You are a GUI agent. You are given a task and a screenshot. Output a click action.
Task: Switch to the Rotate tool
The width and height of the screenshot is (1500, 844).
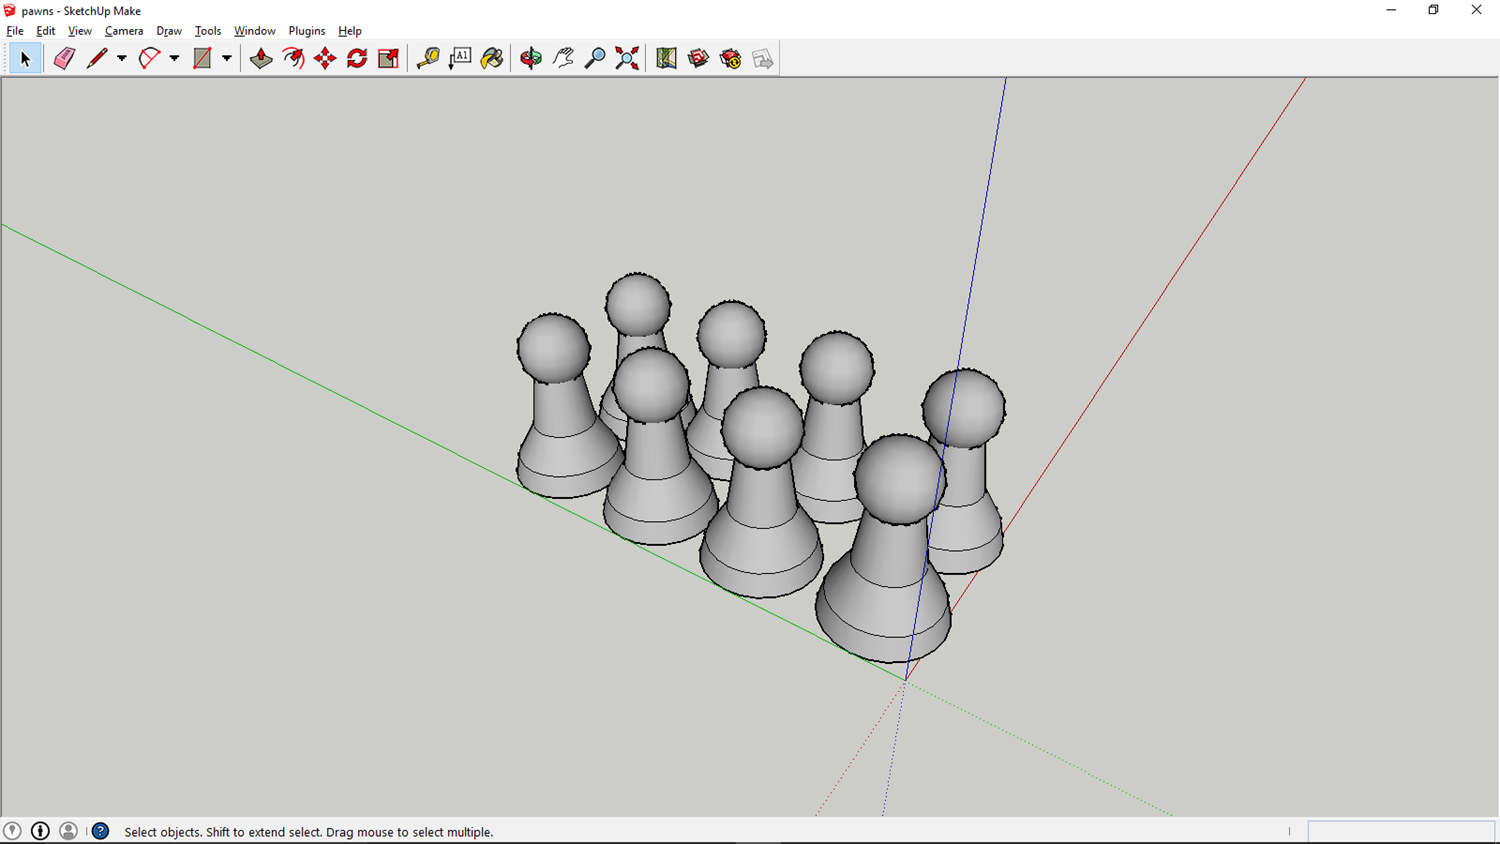point(356,58)
